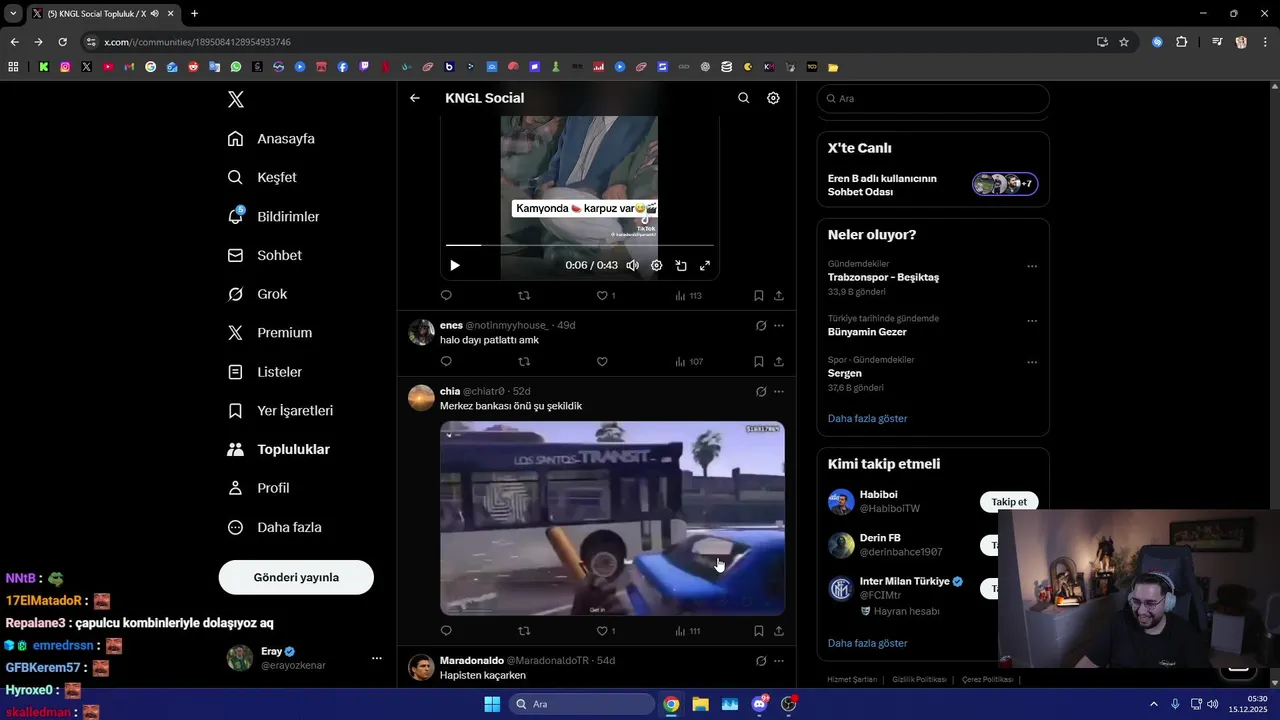
Task: Share enes post
Action: (x=779, y=361)
